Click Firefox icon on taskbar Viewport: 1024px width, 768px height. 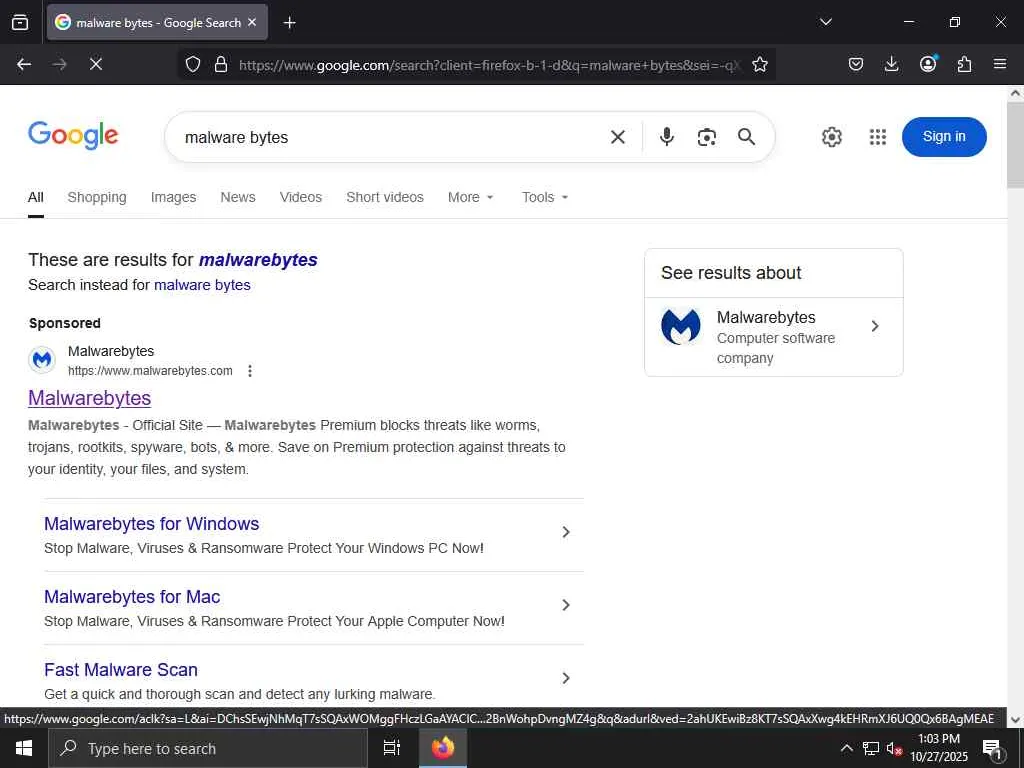coord(443,748)
